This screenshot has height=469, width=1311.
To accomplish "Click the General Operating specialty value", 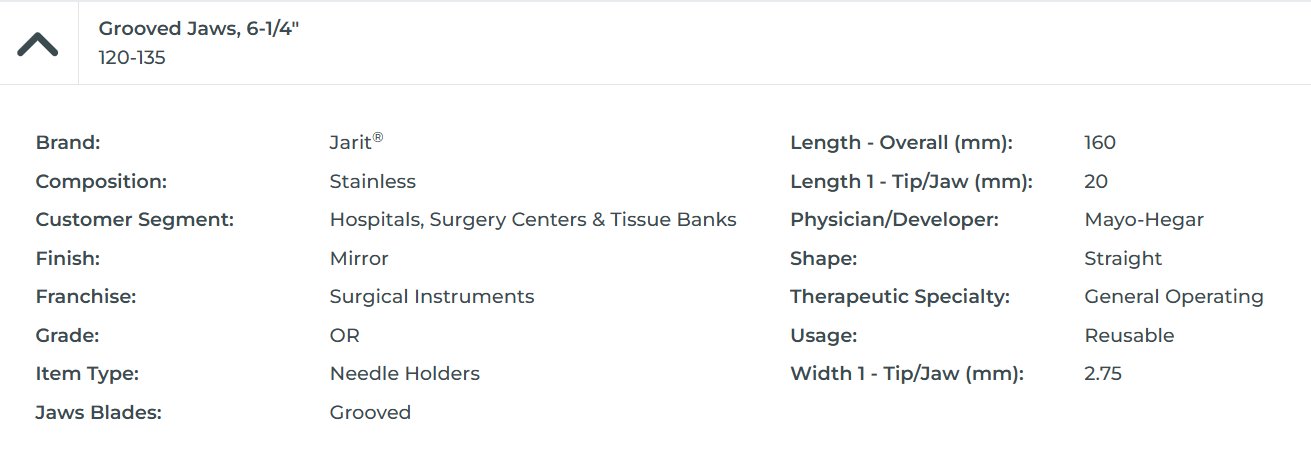I will point(1174,297).
